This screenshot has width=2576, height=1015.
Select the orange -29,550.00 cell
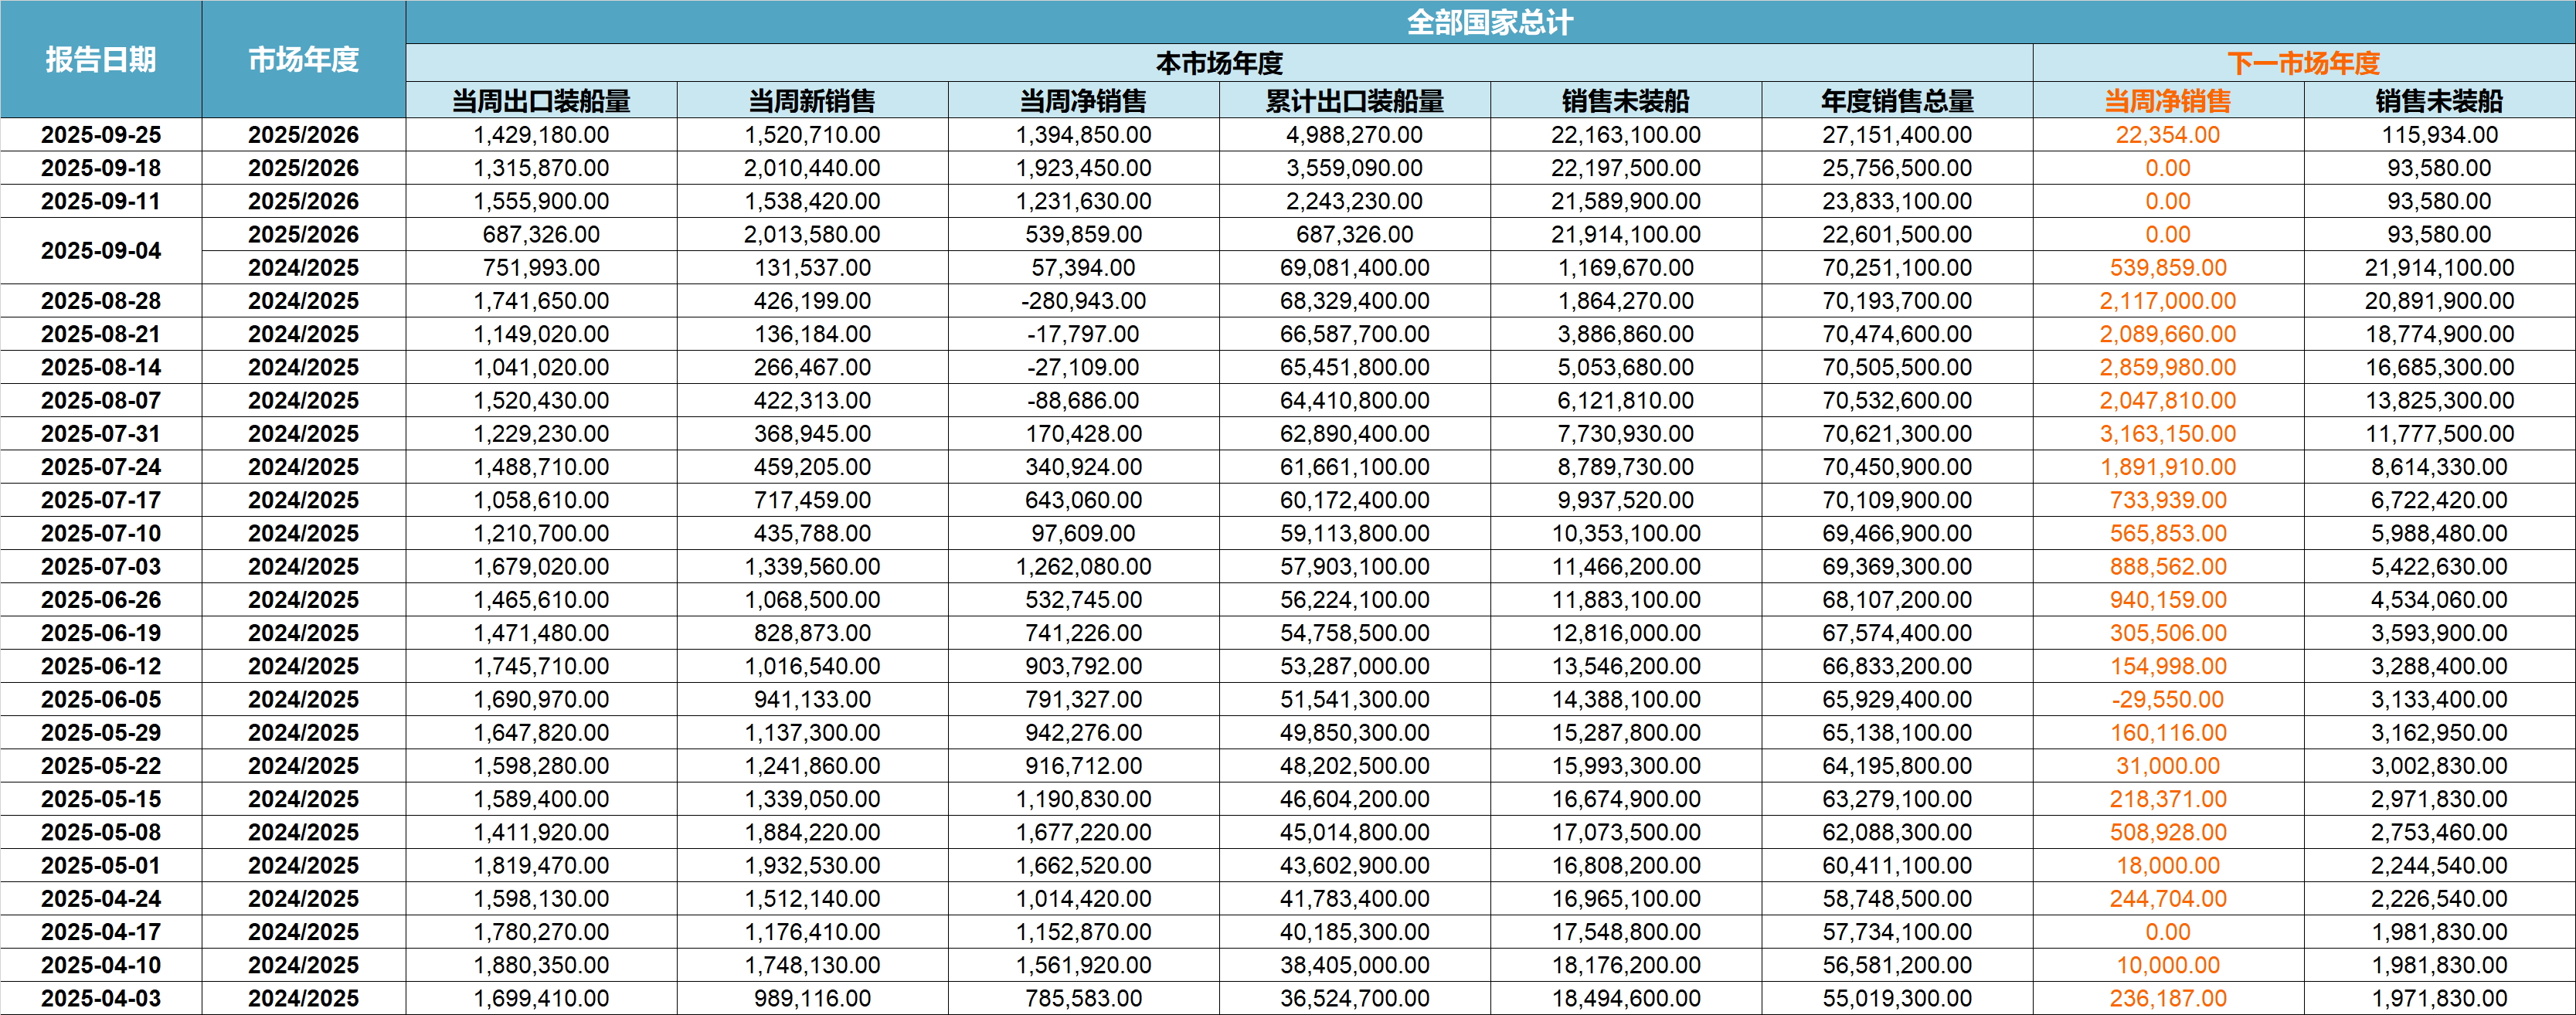click(2167, 699)
